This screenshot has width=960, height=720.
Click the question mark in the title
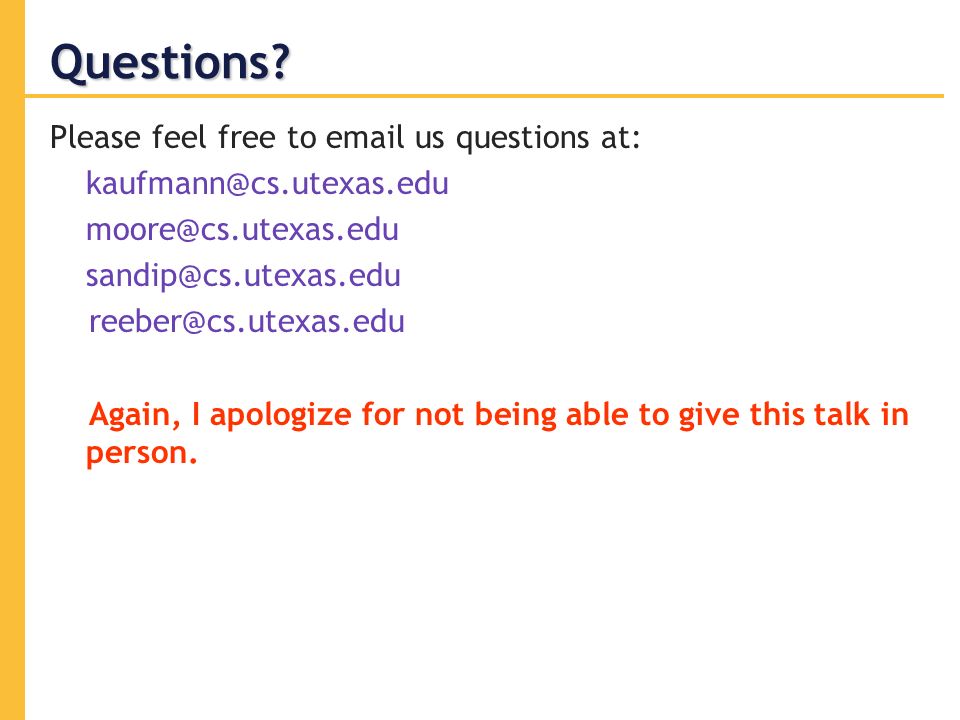(281, 61)
